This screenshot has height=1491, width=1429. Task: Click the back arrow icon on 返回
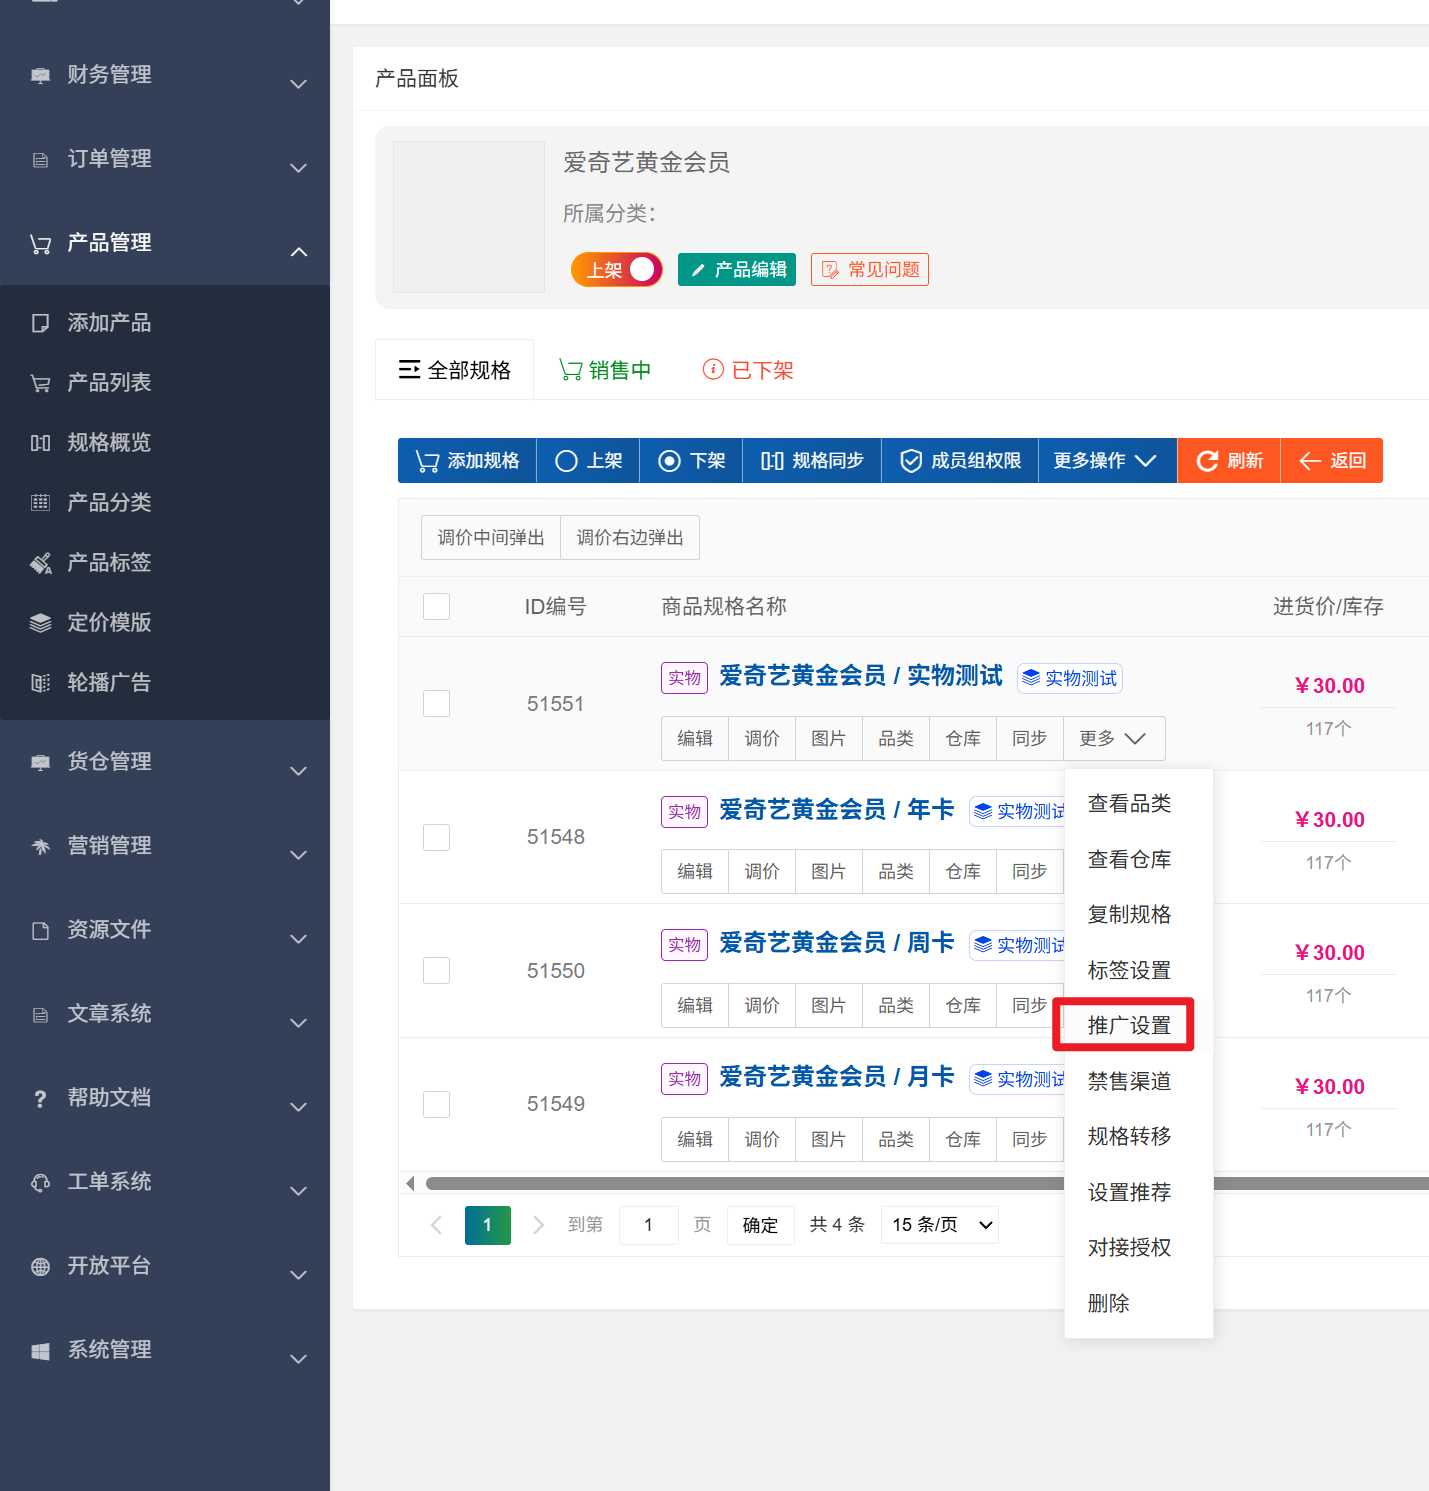pos(1309,461)
